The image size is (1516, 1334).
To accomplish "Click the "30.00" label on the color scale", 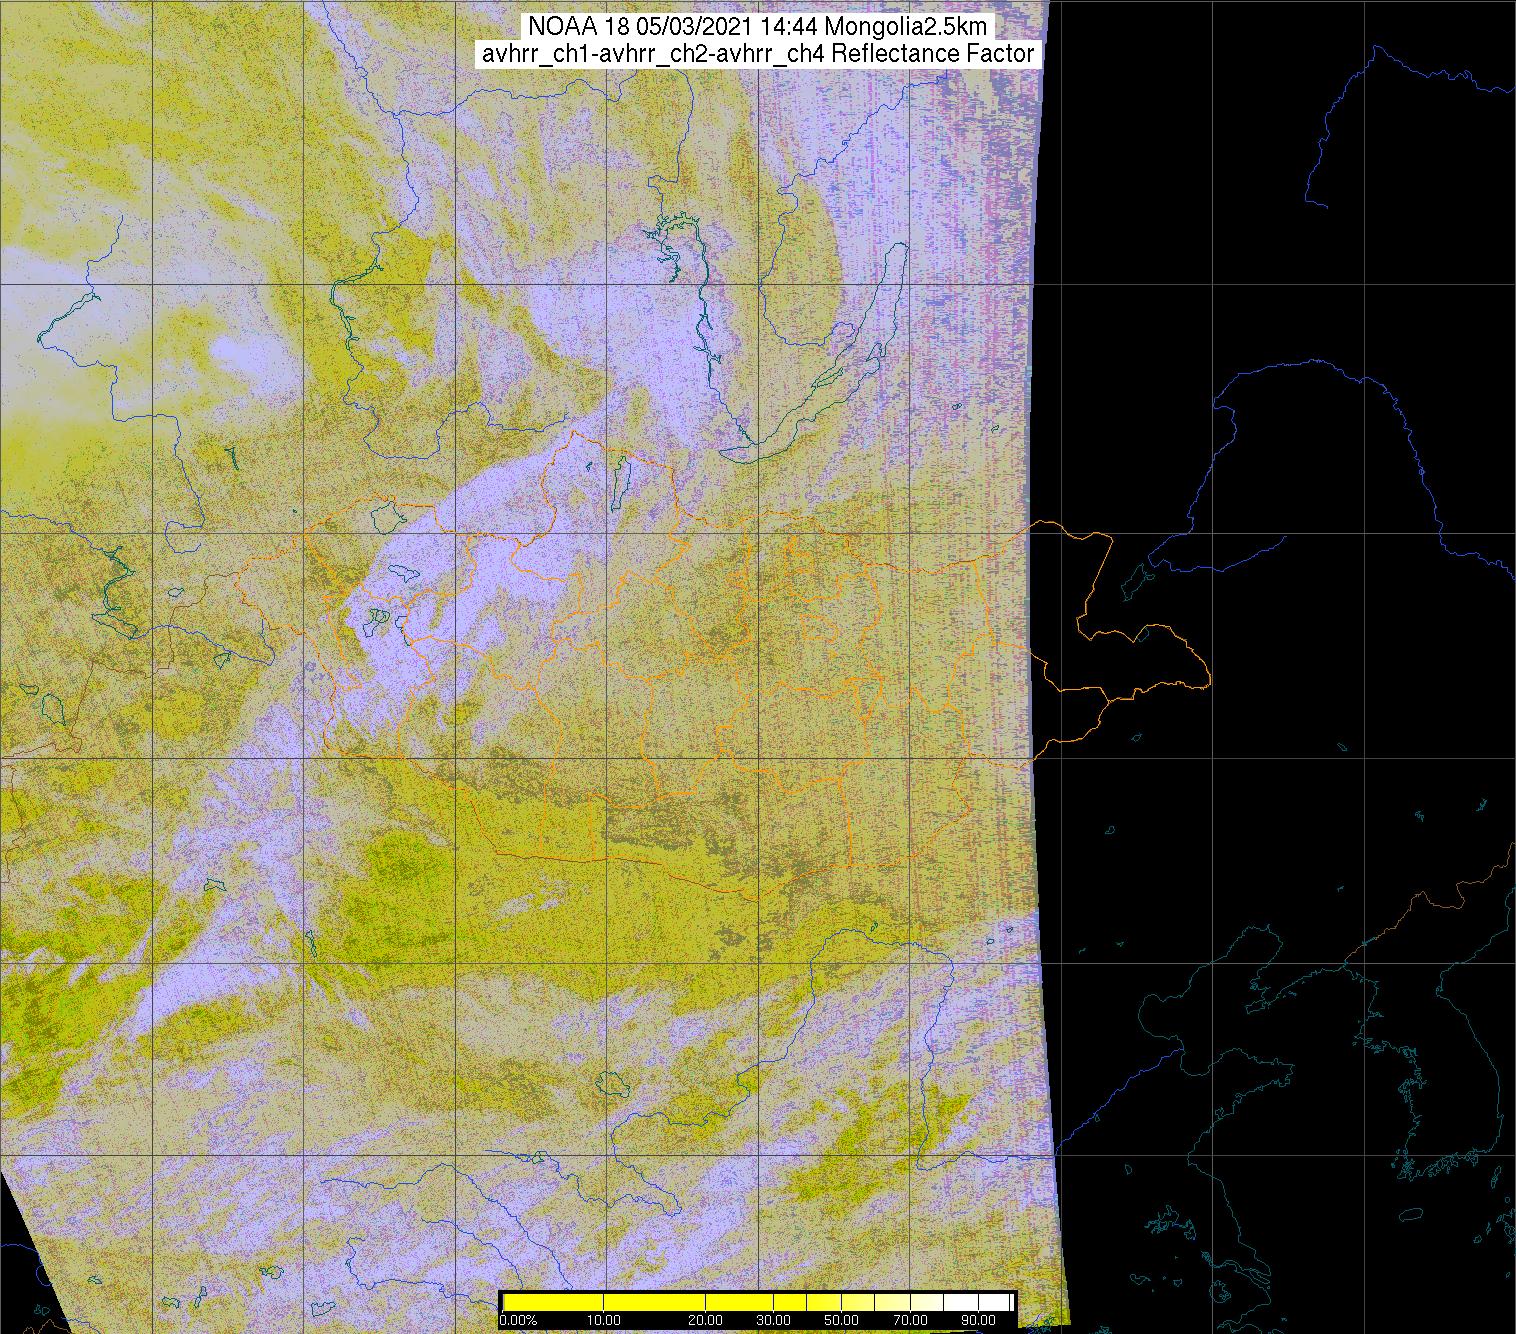I will pos(774,1321).
